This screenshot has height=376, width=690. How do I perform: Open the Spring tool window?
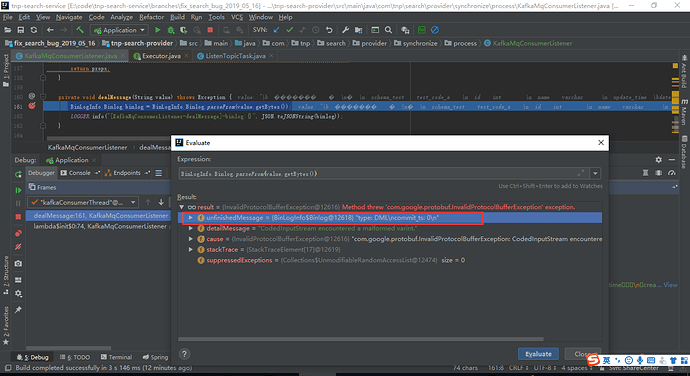click(155, 357)
